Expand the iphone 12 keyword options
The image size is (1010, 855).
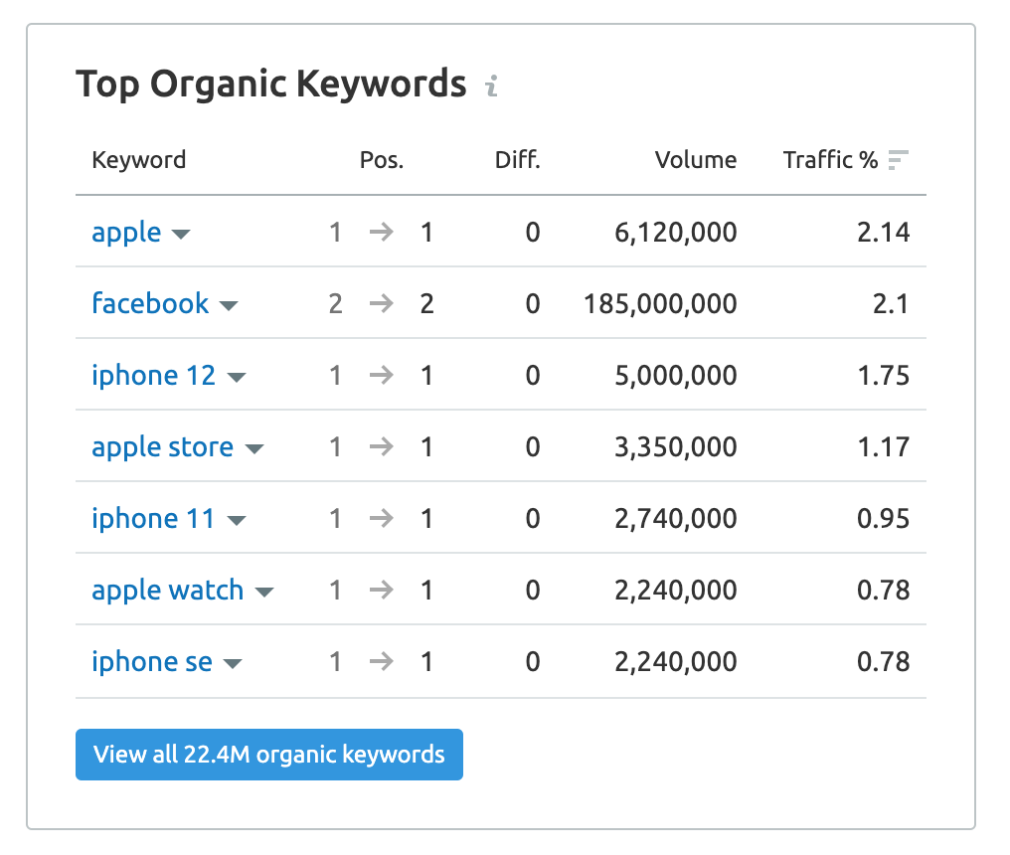tap(238, 377)
